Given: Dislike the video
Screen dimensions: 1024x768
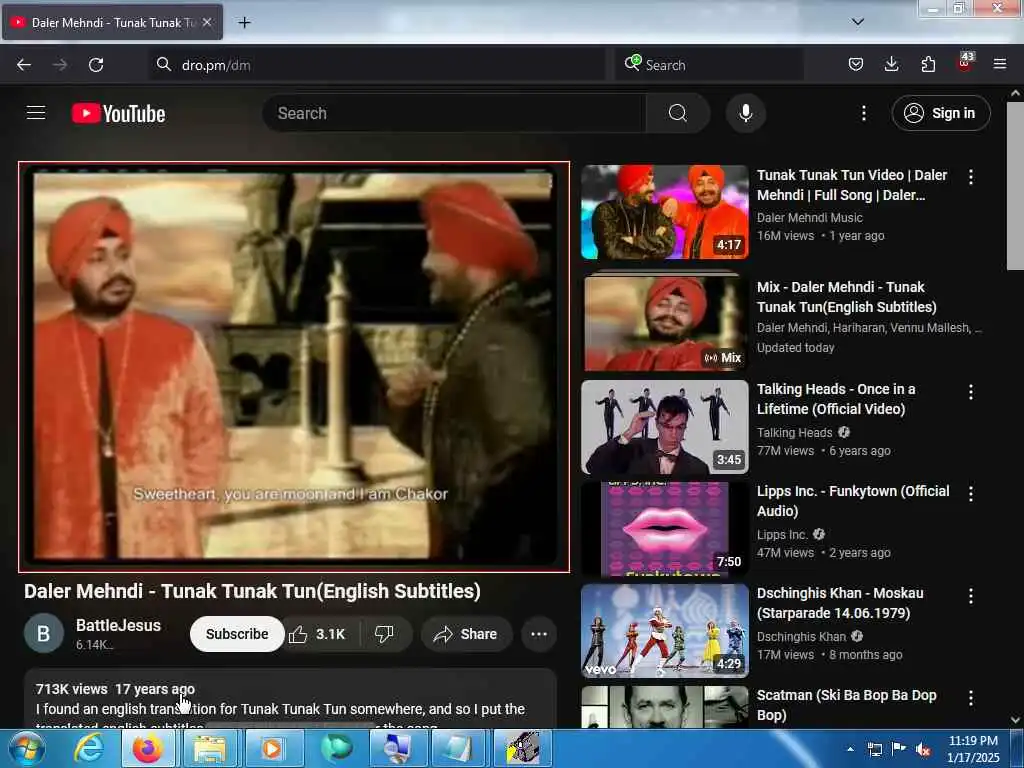Looking at the screenshot, I should (x=385, y=634).
